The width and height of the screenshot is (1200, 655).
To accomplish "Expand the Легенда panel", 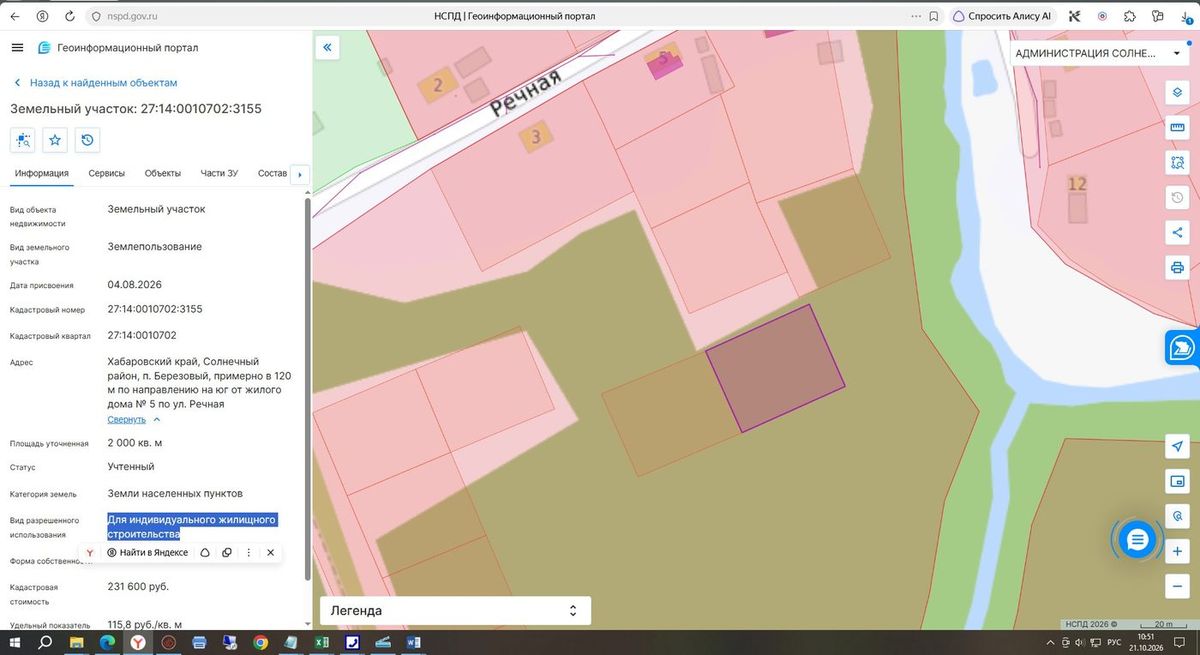I will point(455,610).
